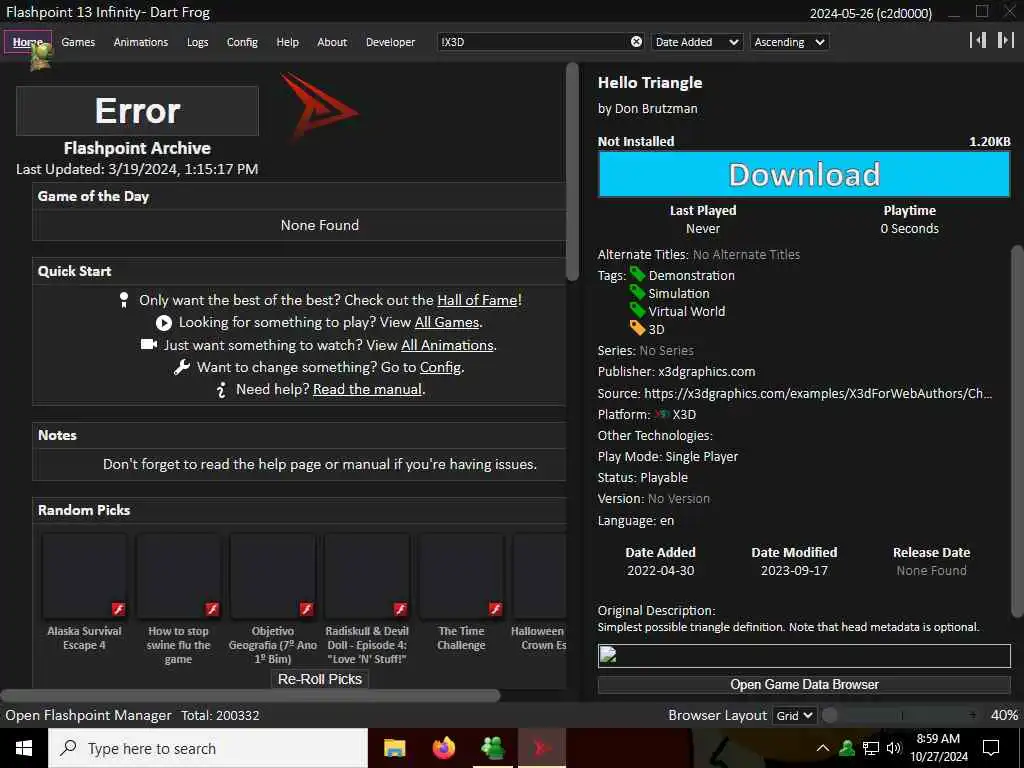Open the Browser Layout Grid dropdown
The image size is (1024, 768).
tap(794, 715)
